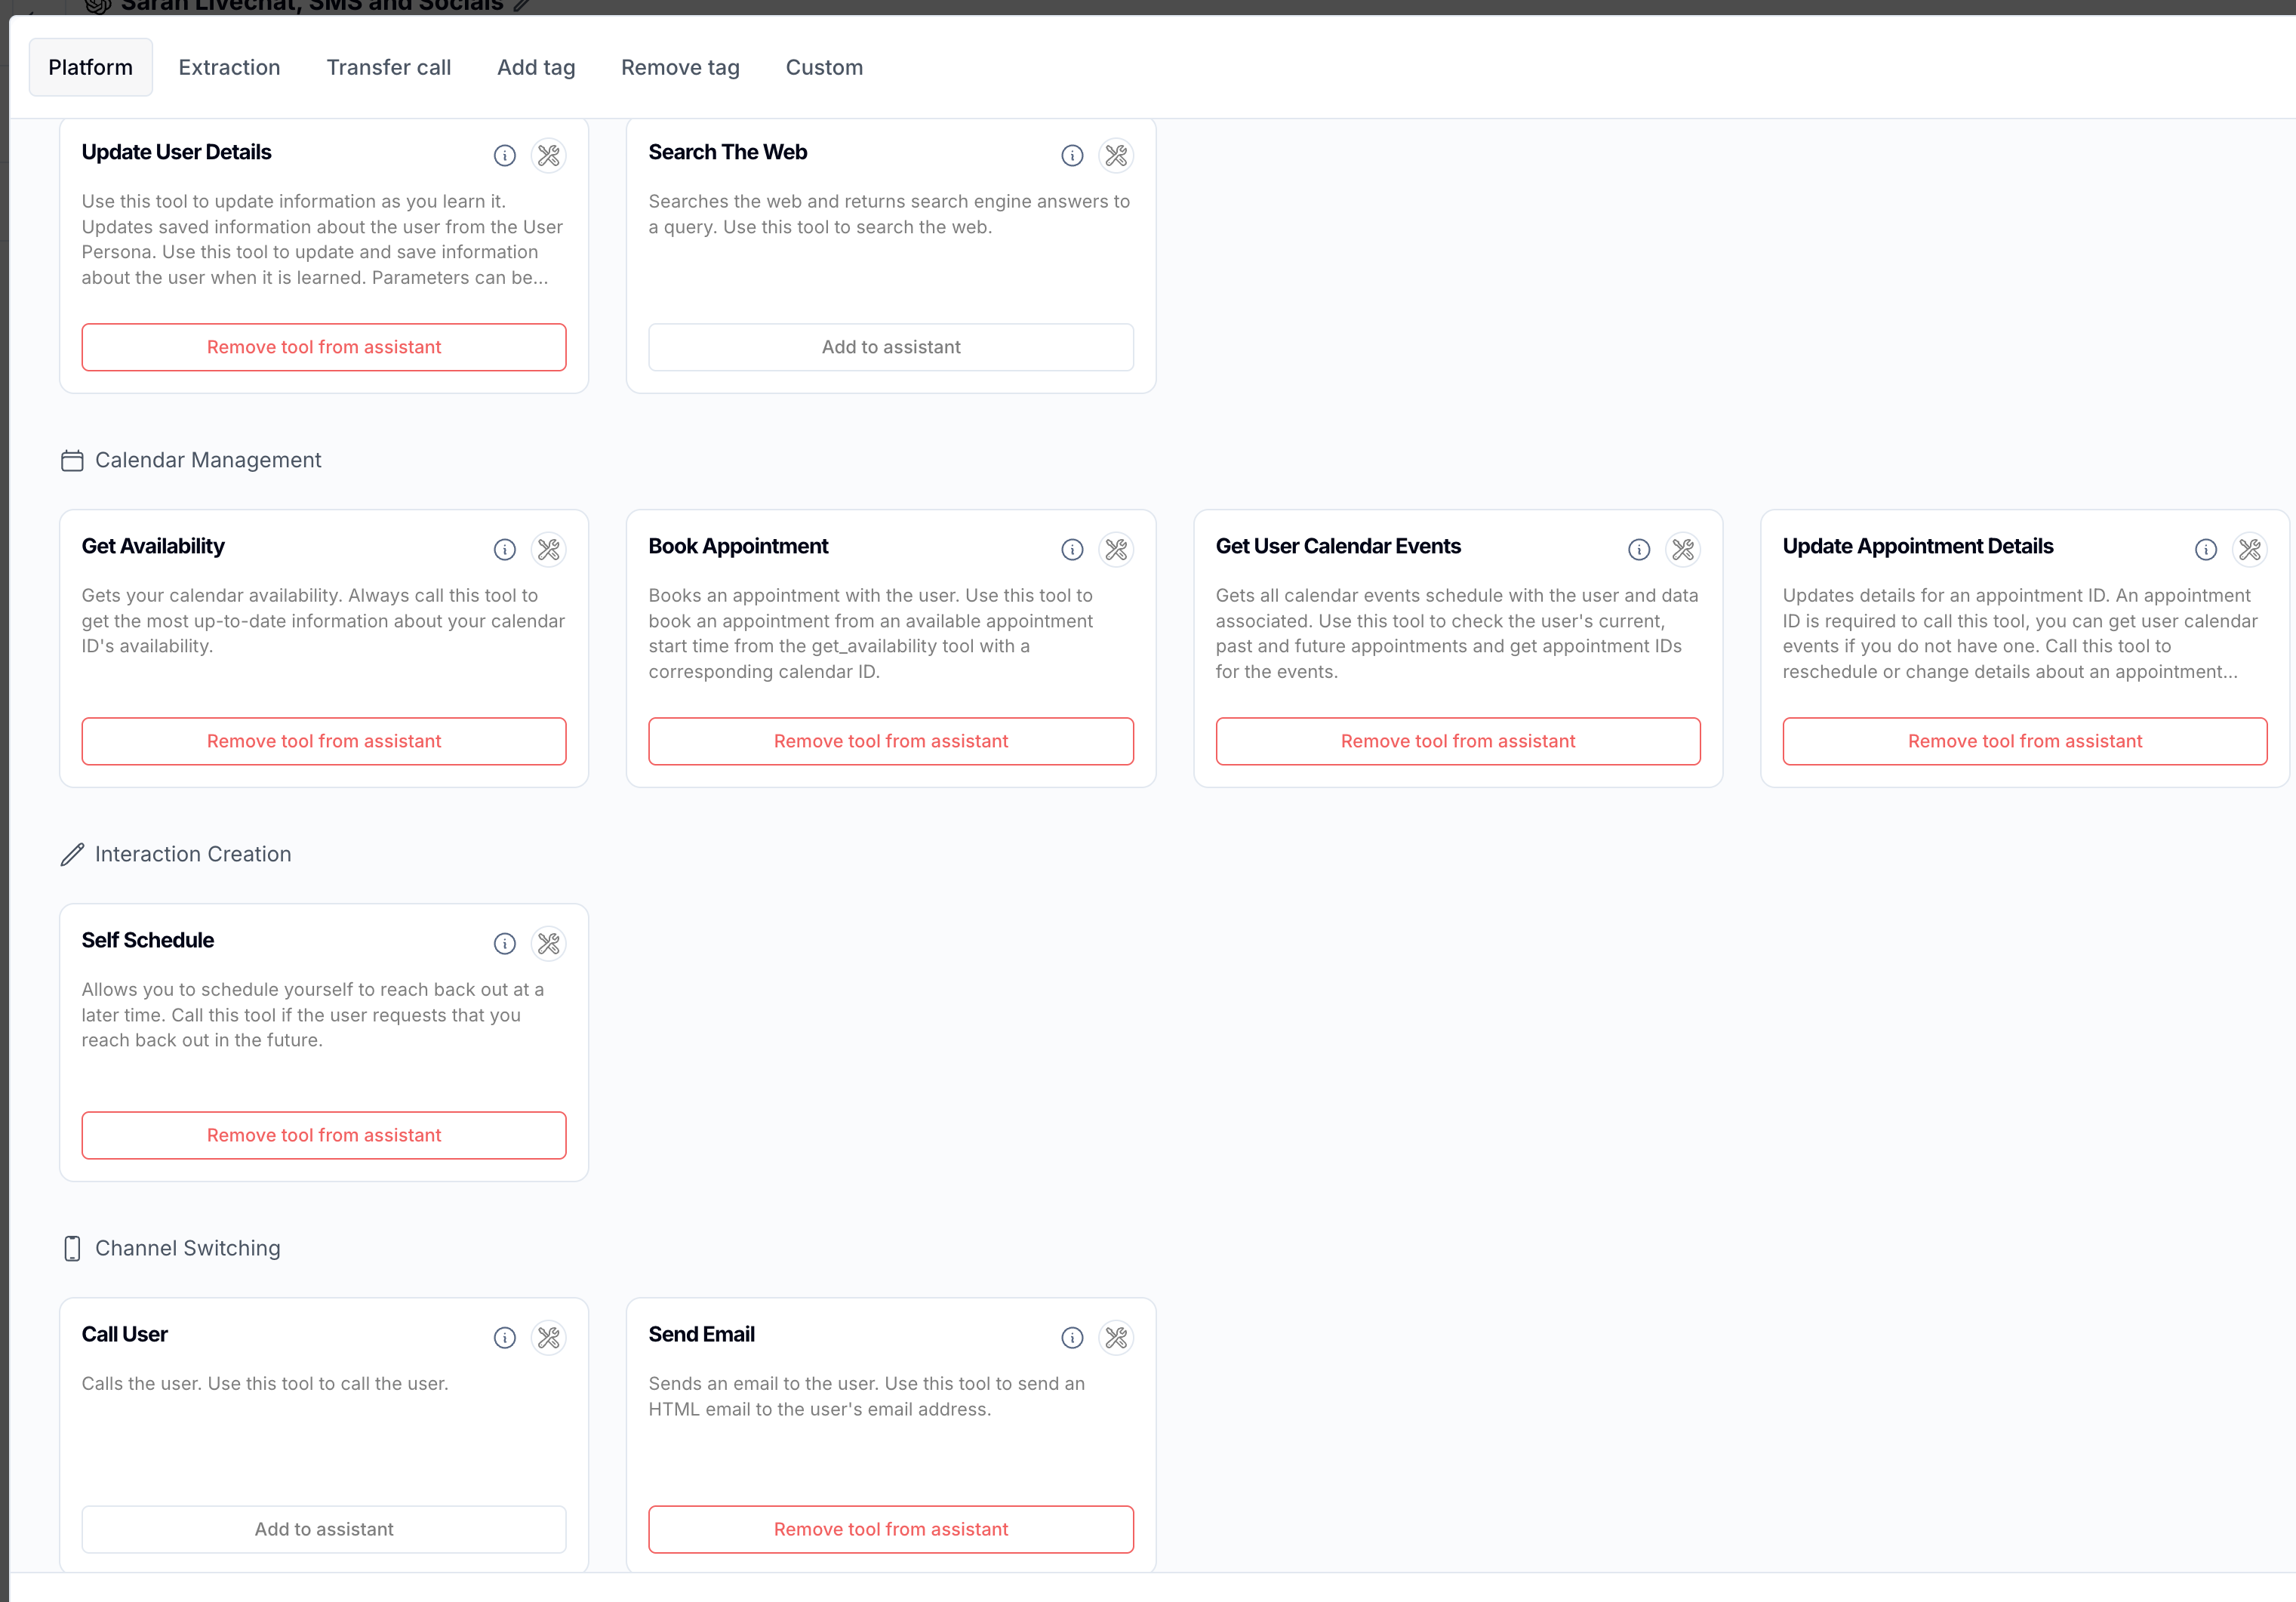2296x1602 pixels.
Task: Select the Custom tab
Action: click(823, 67)
